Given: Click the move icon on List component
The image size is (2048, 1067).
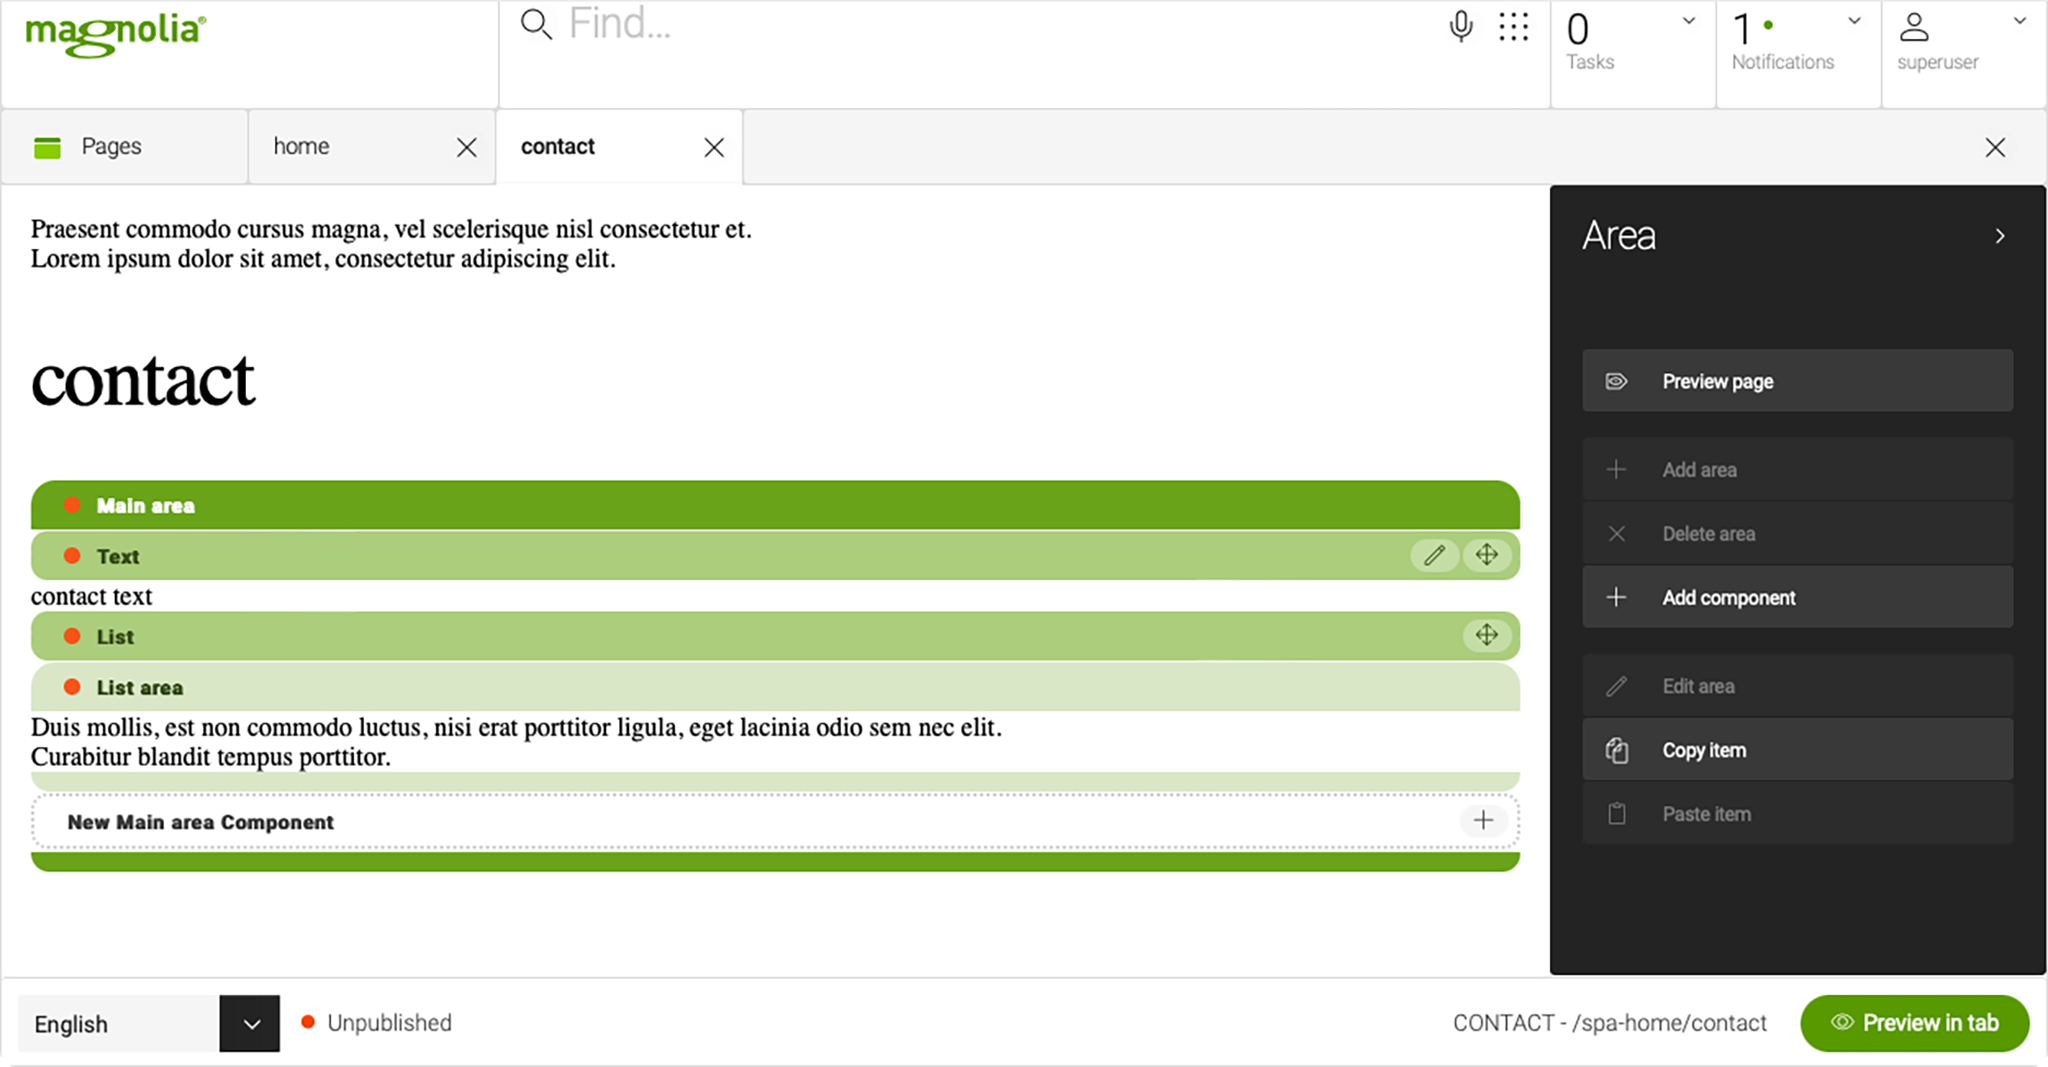Looking at the screenshot, I should pos(1487,635).
